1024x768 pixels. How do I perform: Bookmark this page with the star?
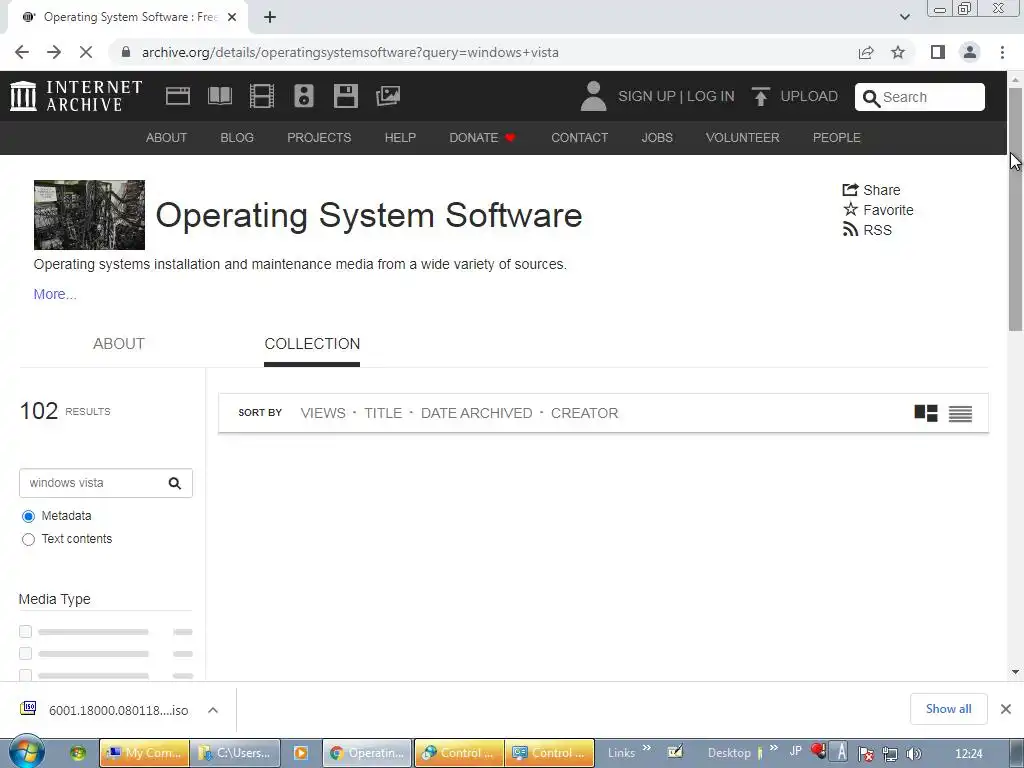(898, 52)
